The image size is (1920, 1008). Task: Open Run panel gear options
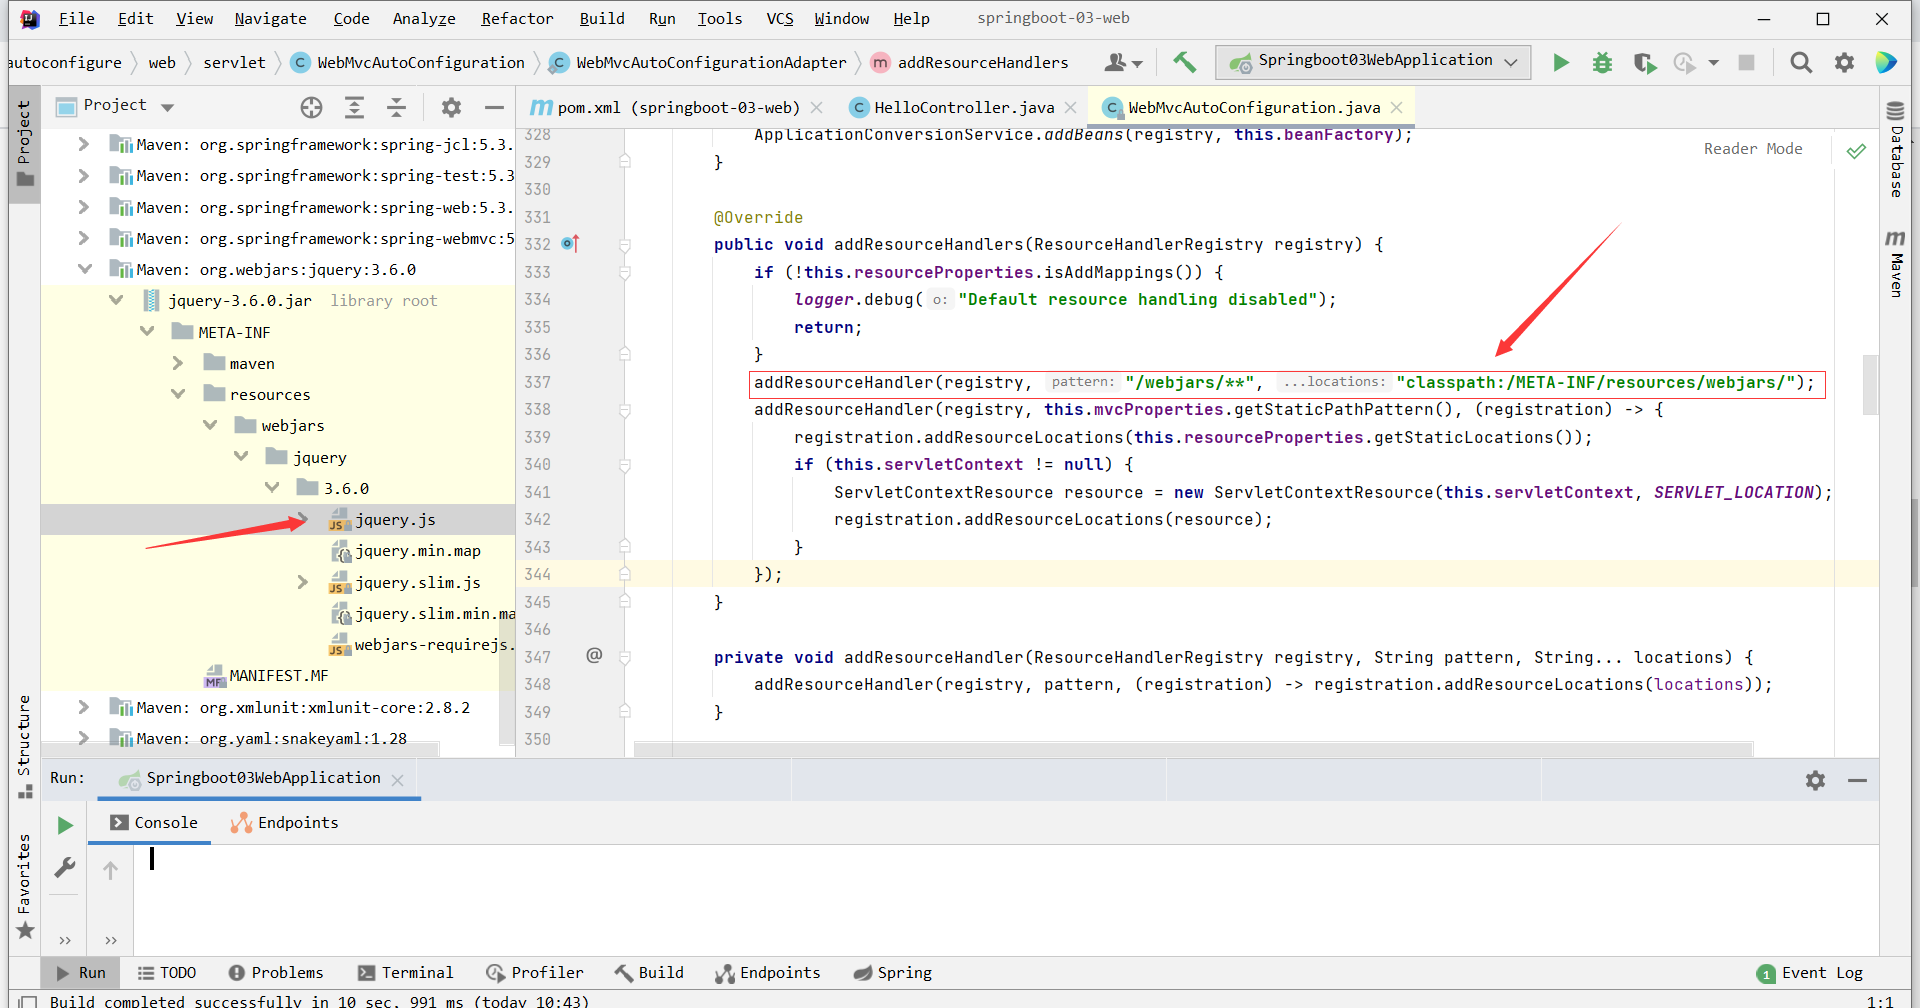coord(1815,780)
